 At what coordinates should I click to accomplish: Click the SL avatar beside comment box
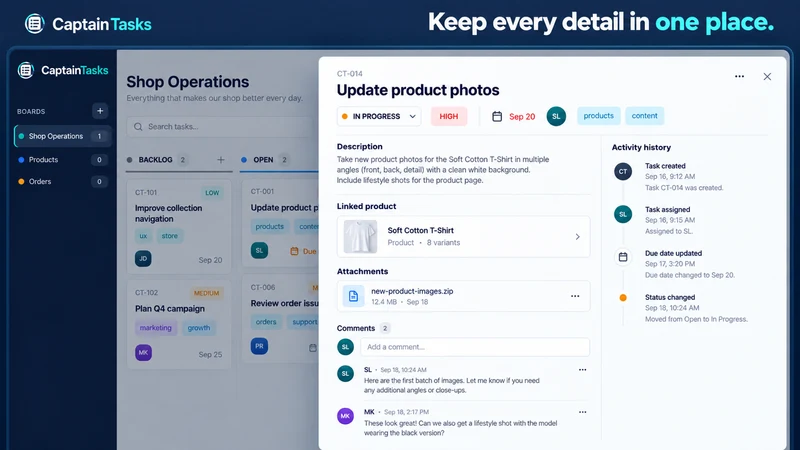point(345,347)
